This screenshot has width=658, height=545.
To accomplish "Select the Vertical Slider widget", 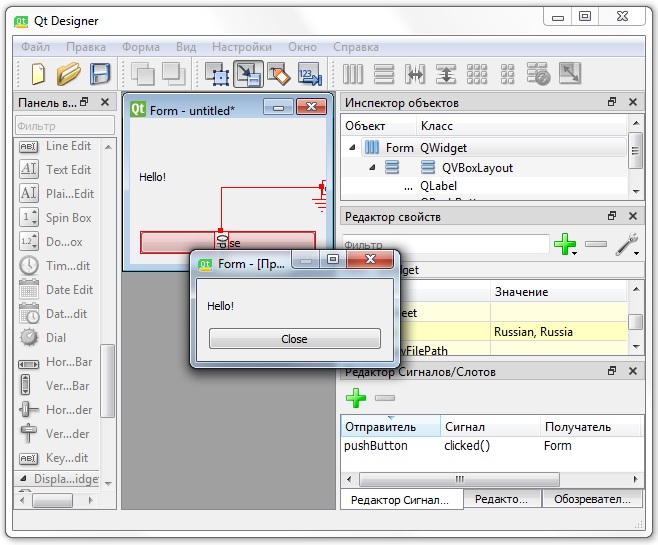I will click(x=57, y=434).
